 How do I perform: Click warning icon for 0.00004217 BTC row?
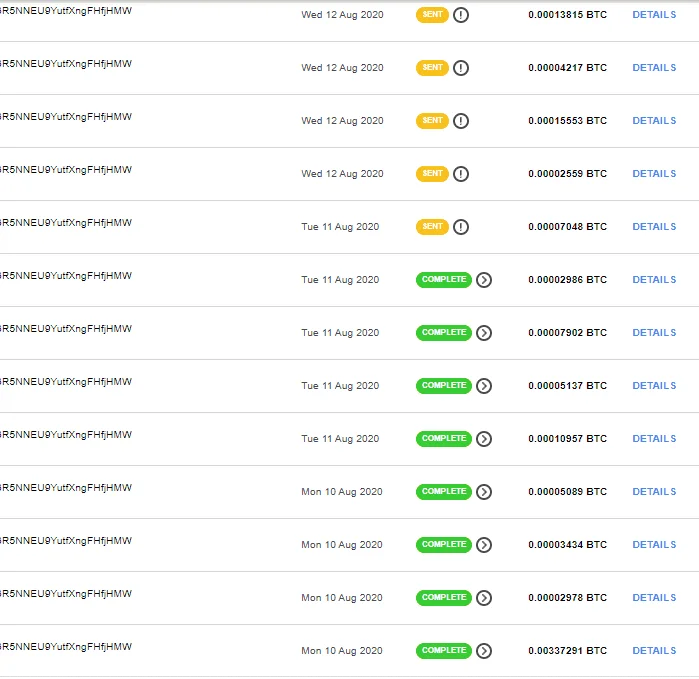click(x=461, y=68)
